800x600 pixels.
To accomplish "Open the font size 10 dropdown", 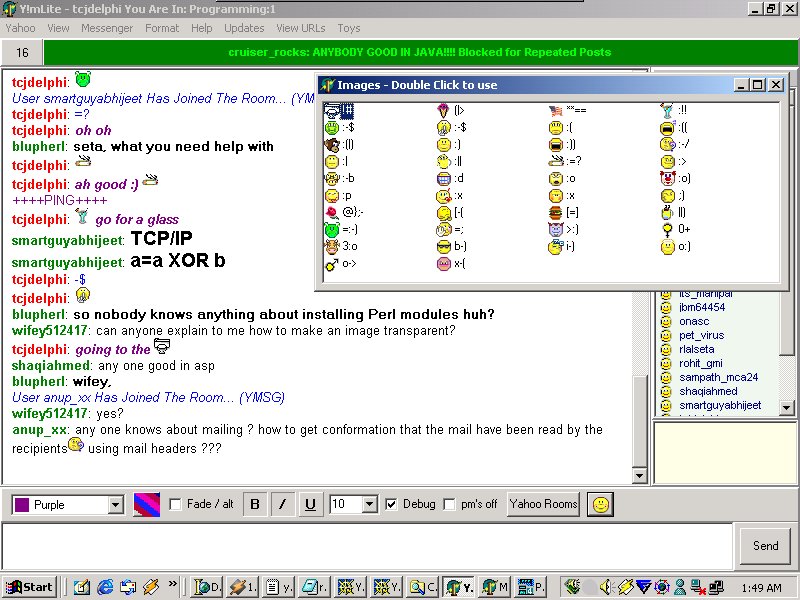I will [x=370, y=505].
